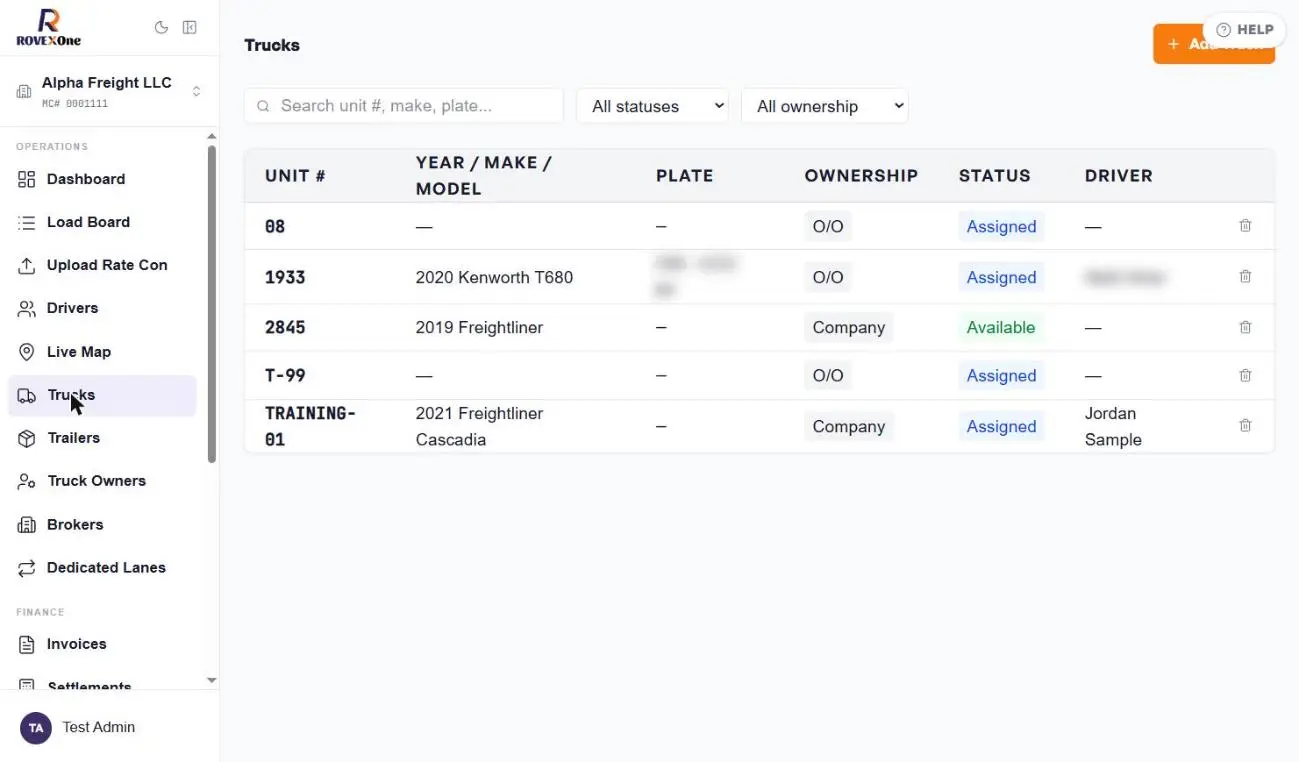
Task: Go to Upload Rate Con
Action: (102, 265)
